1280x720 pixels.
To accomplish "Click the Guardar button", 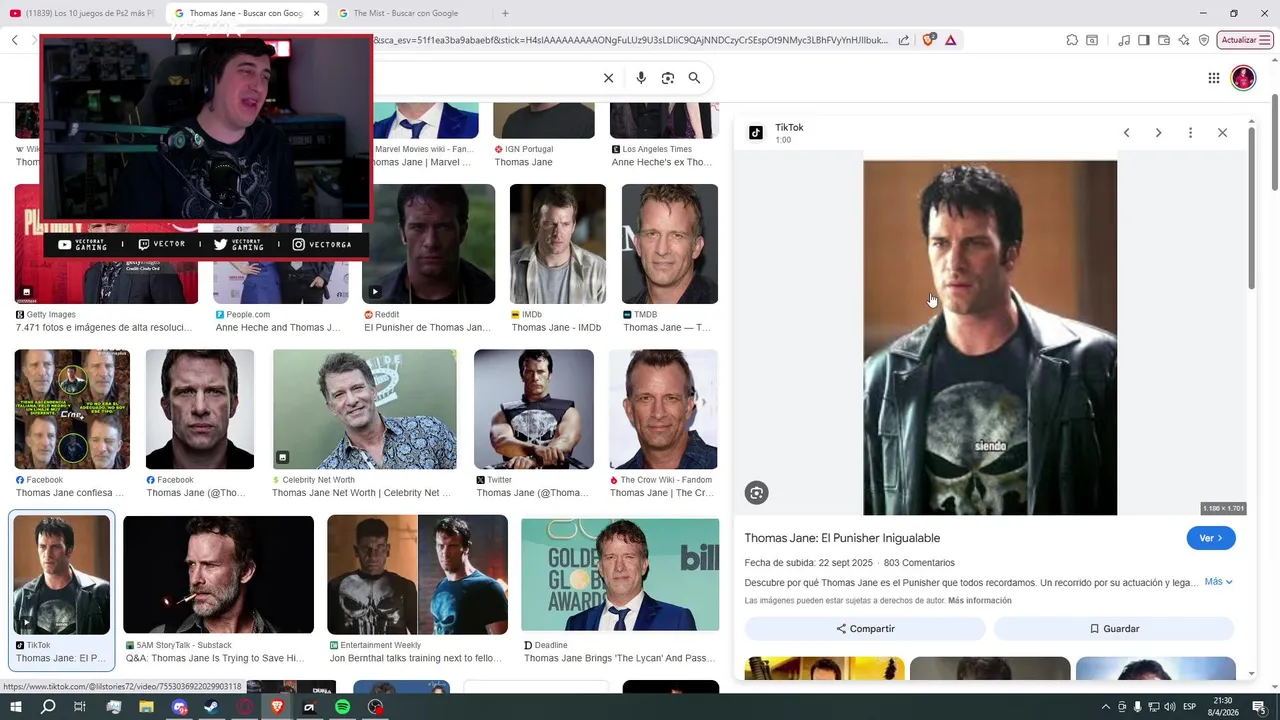I will [1114, 629].
